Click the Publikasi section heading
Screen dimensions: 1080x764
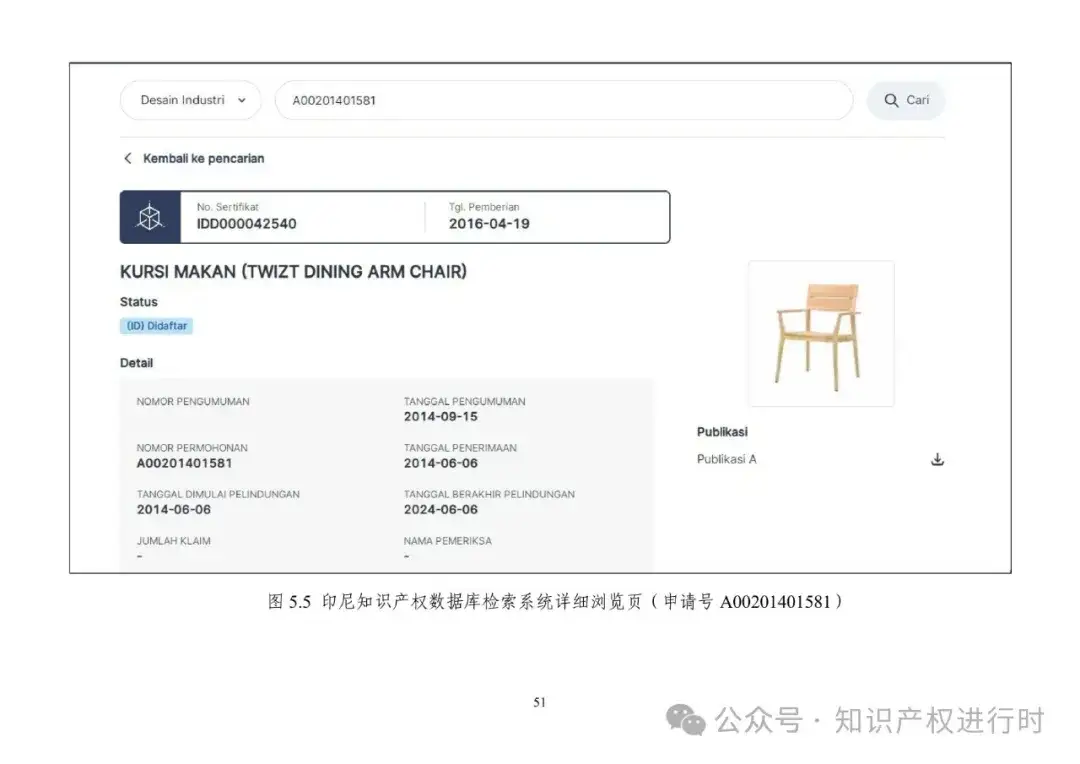722,432
